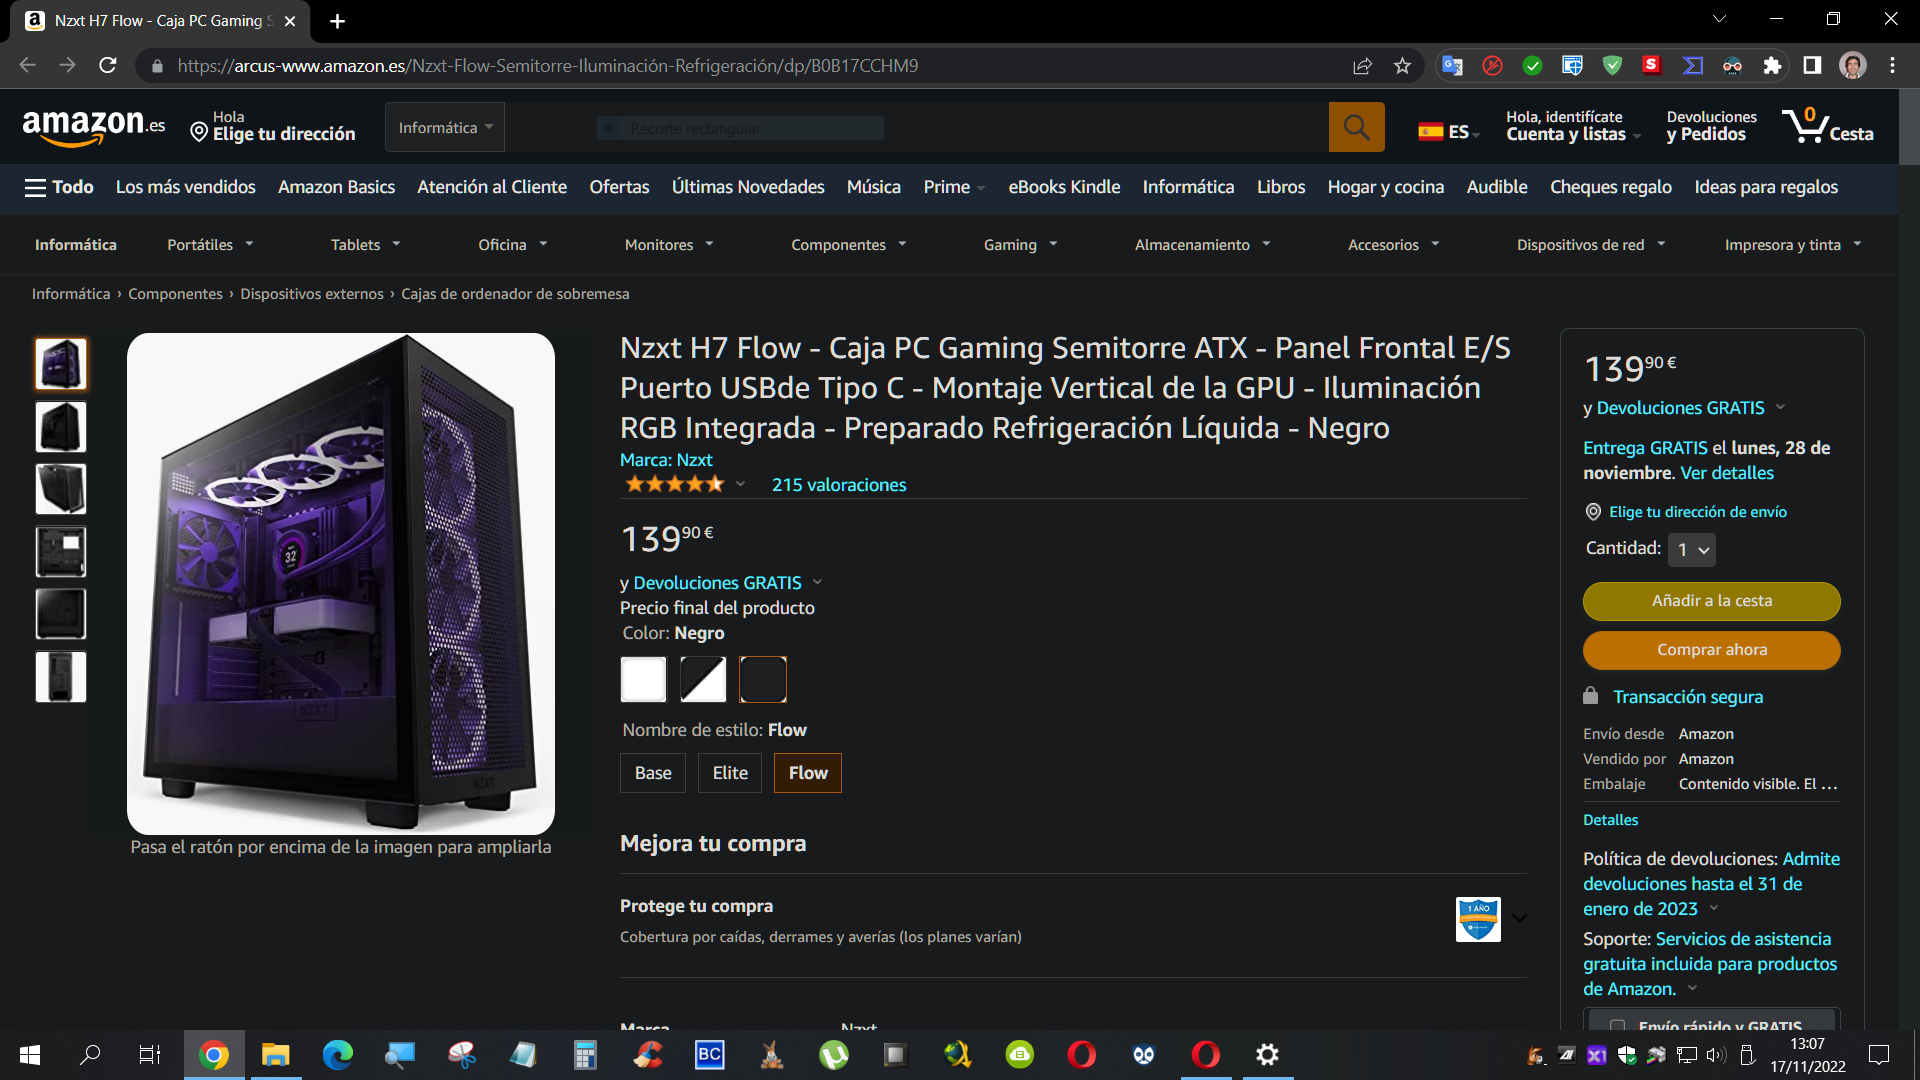Click the Amazon.es logo
The width and height of the screenshot is (1920, 1080).
[93, 127]
